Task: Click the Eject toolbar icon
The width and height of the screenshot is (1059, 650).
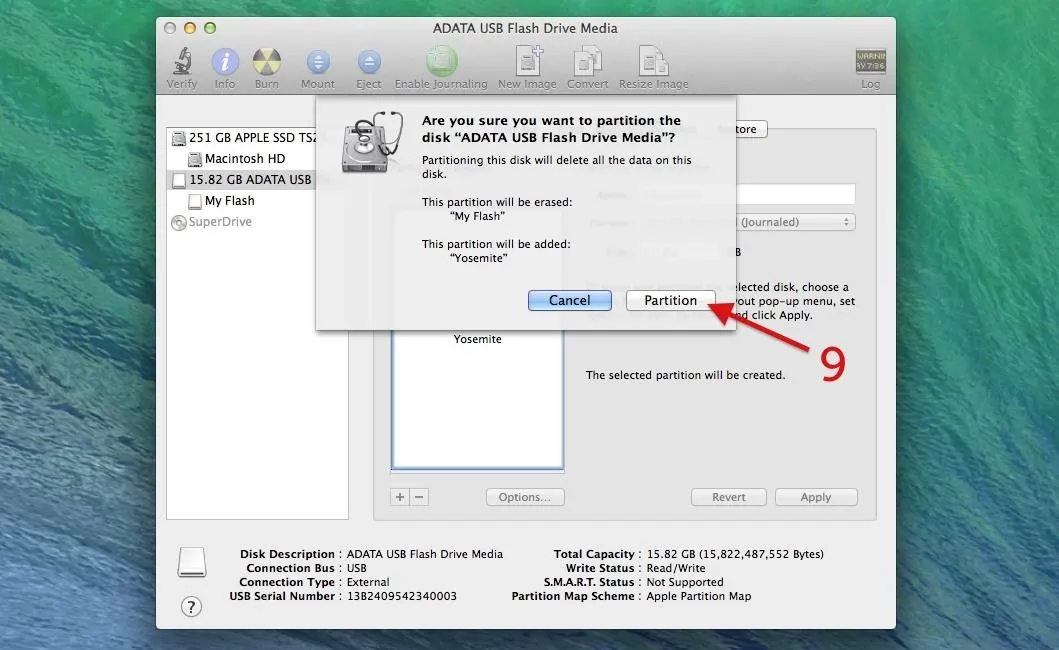Action: coord(369,62)
